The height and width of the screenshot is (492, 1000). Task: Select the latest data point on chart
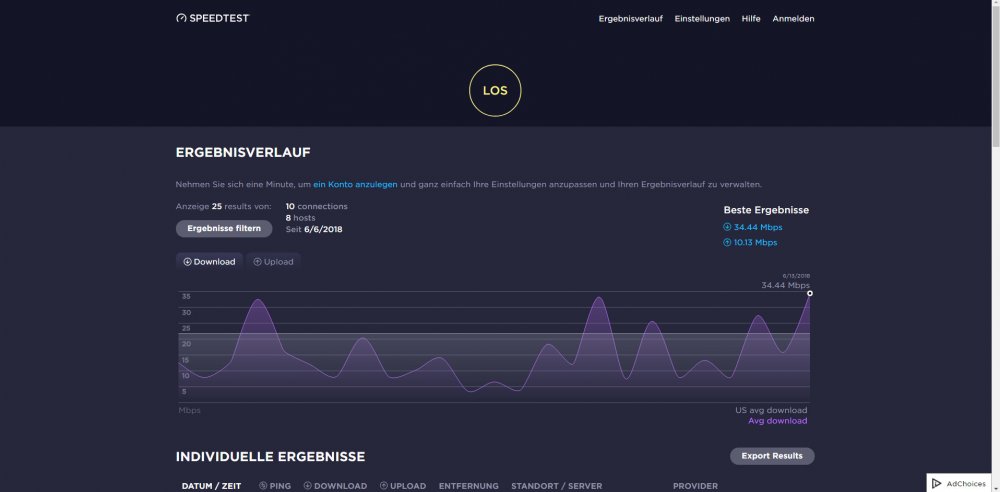pyautogui.click(x=810, y=293)
